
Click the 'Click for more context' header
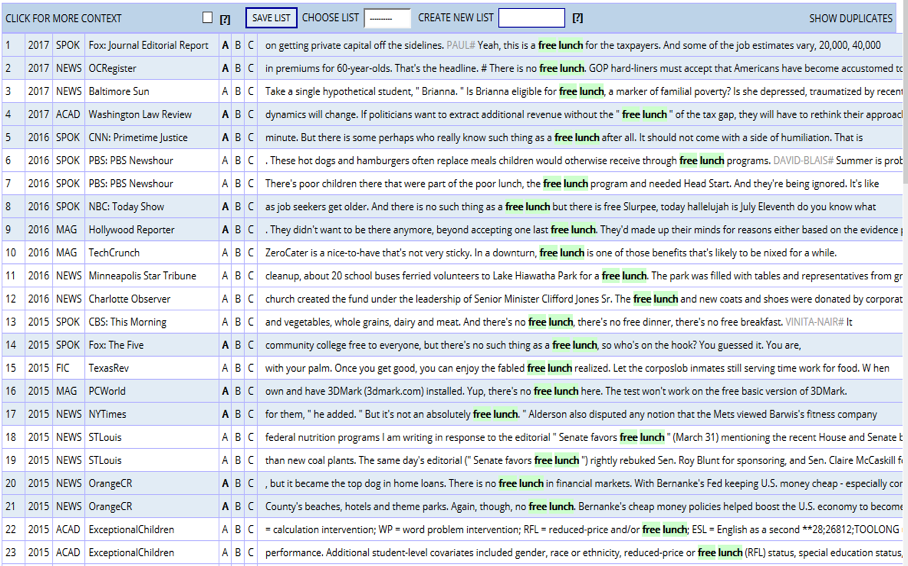click(x=64, y=18)
